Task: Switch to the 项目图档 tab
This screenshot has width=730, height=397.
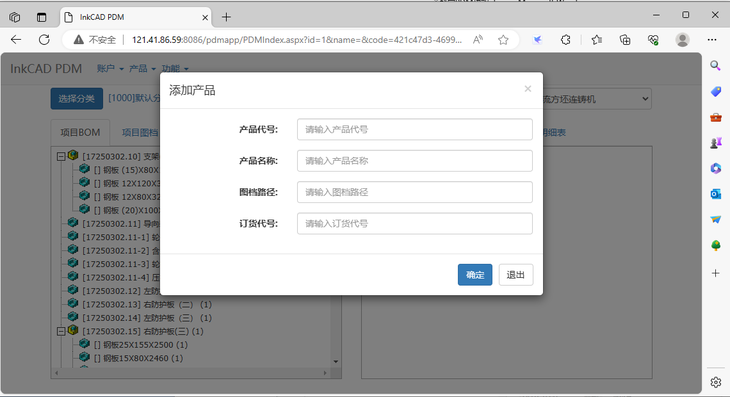Action: pos(140,133)
